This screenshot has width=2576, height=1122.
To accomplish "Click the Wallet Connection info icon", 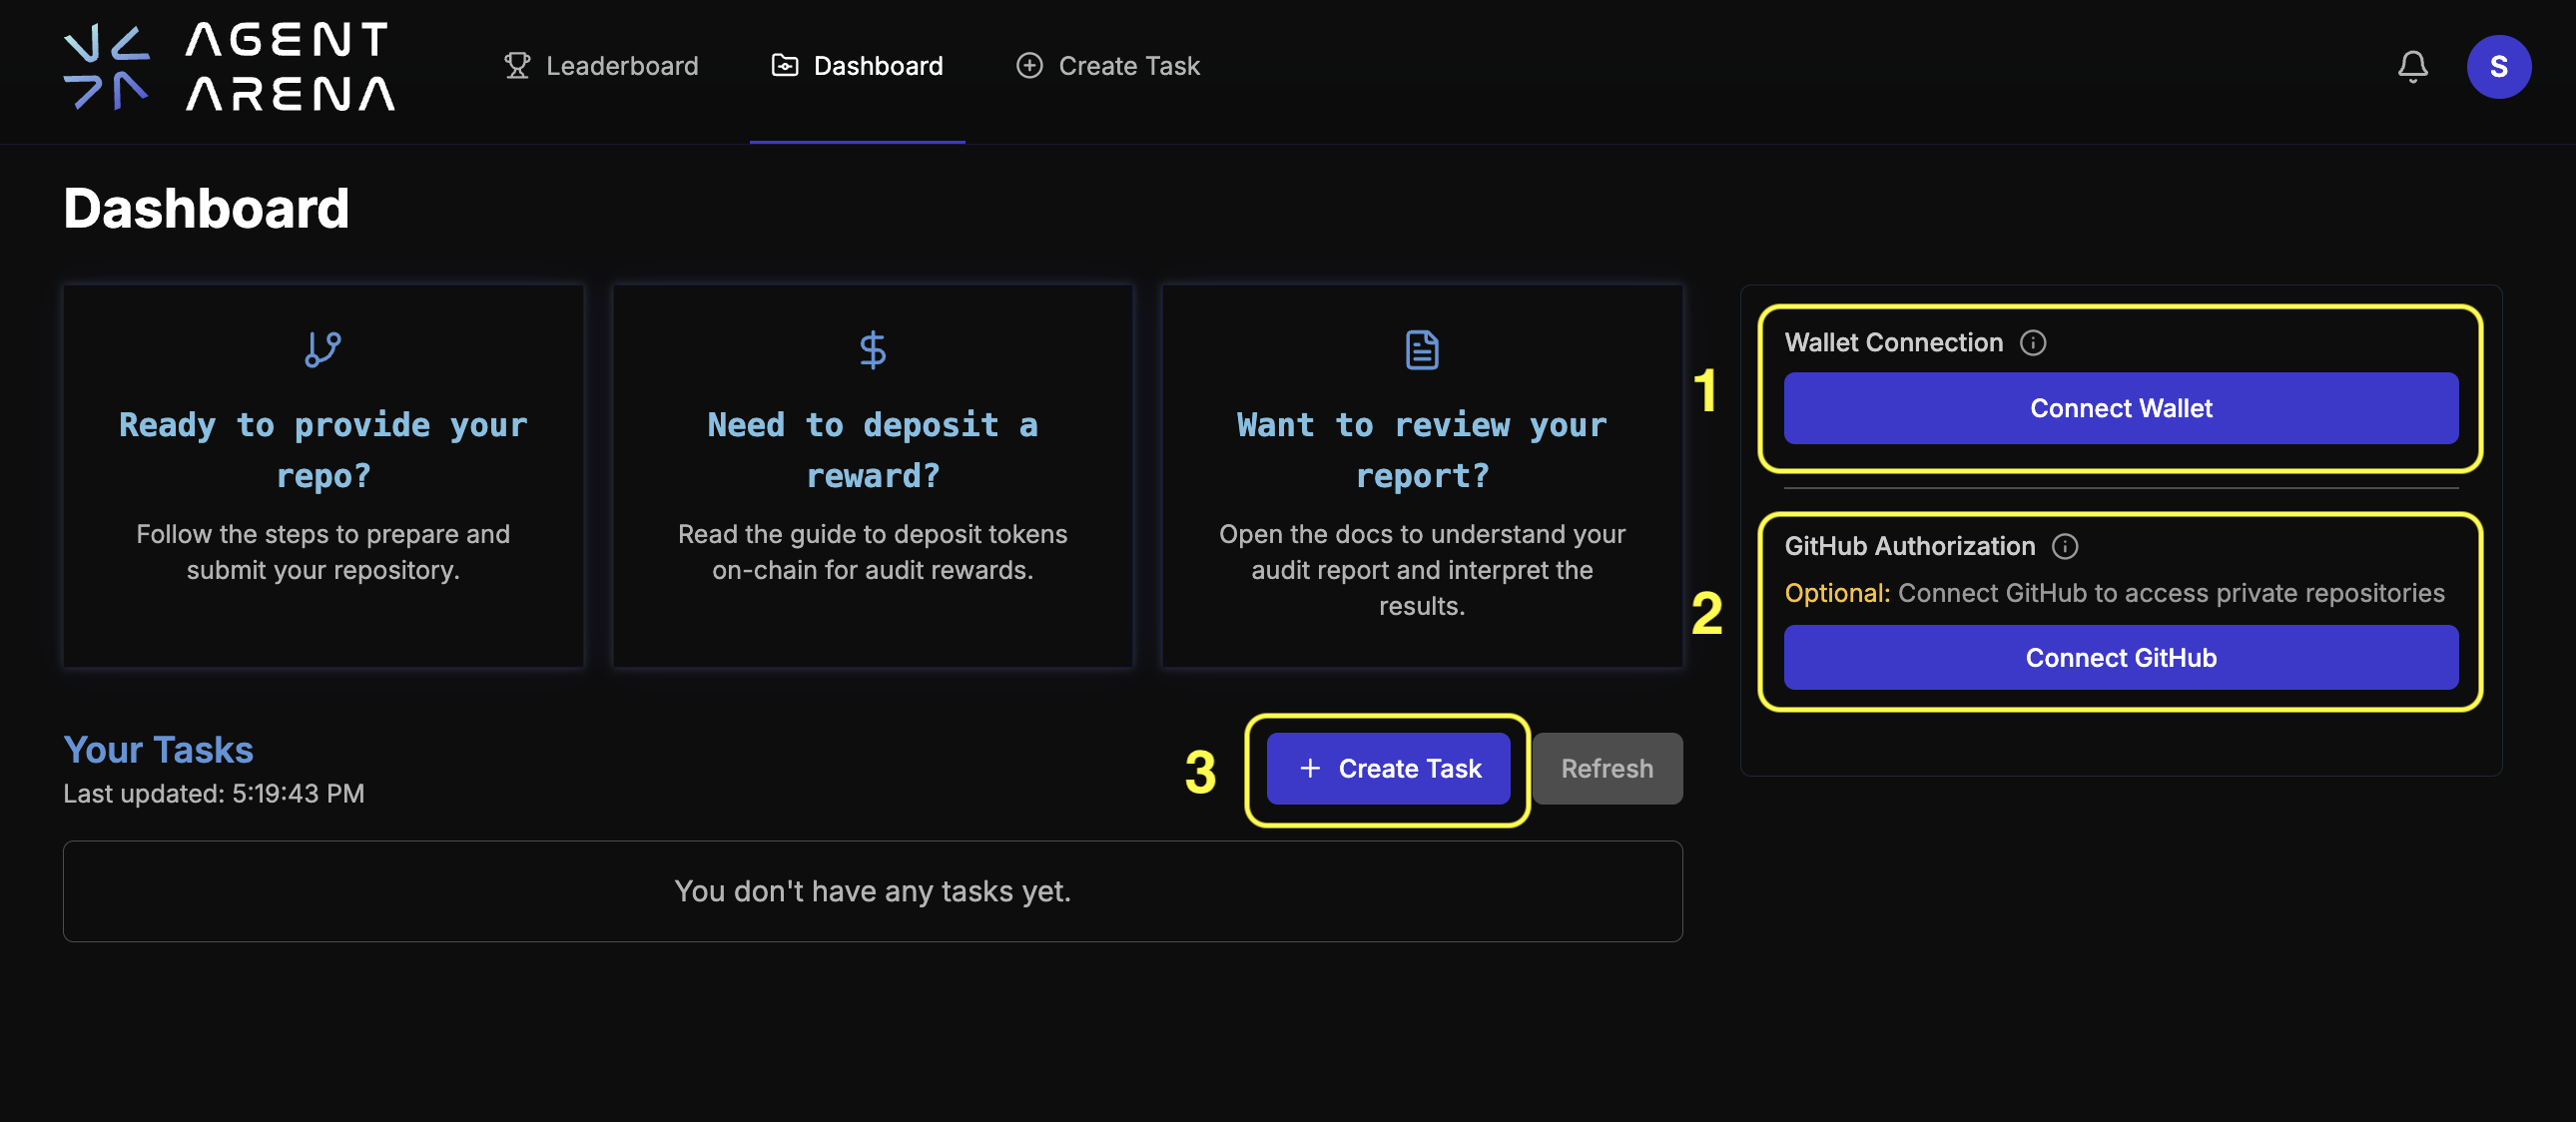I will click(2032, 343).
